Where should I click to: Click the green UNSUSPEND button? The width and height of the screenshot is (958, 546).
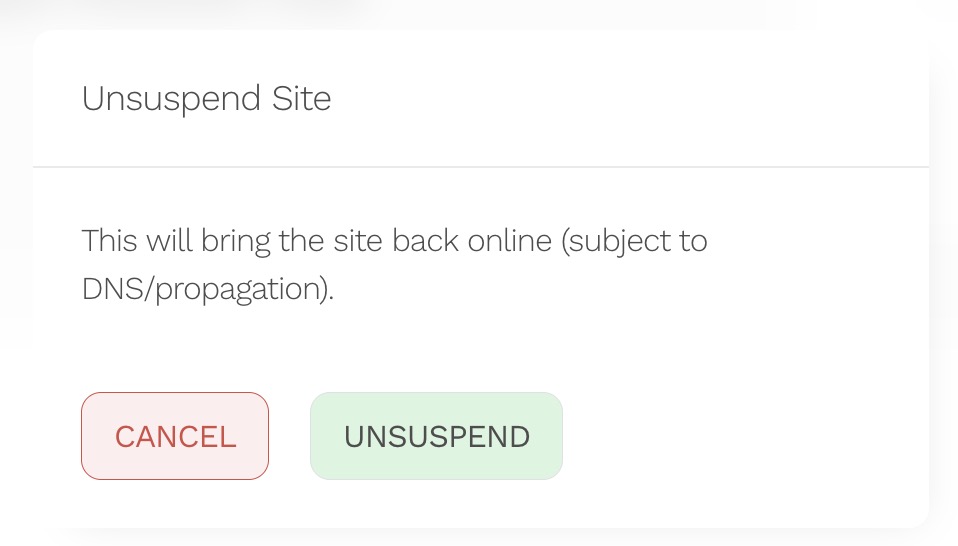(x=436, y=436)
